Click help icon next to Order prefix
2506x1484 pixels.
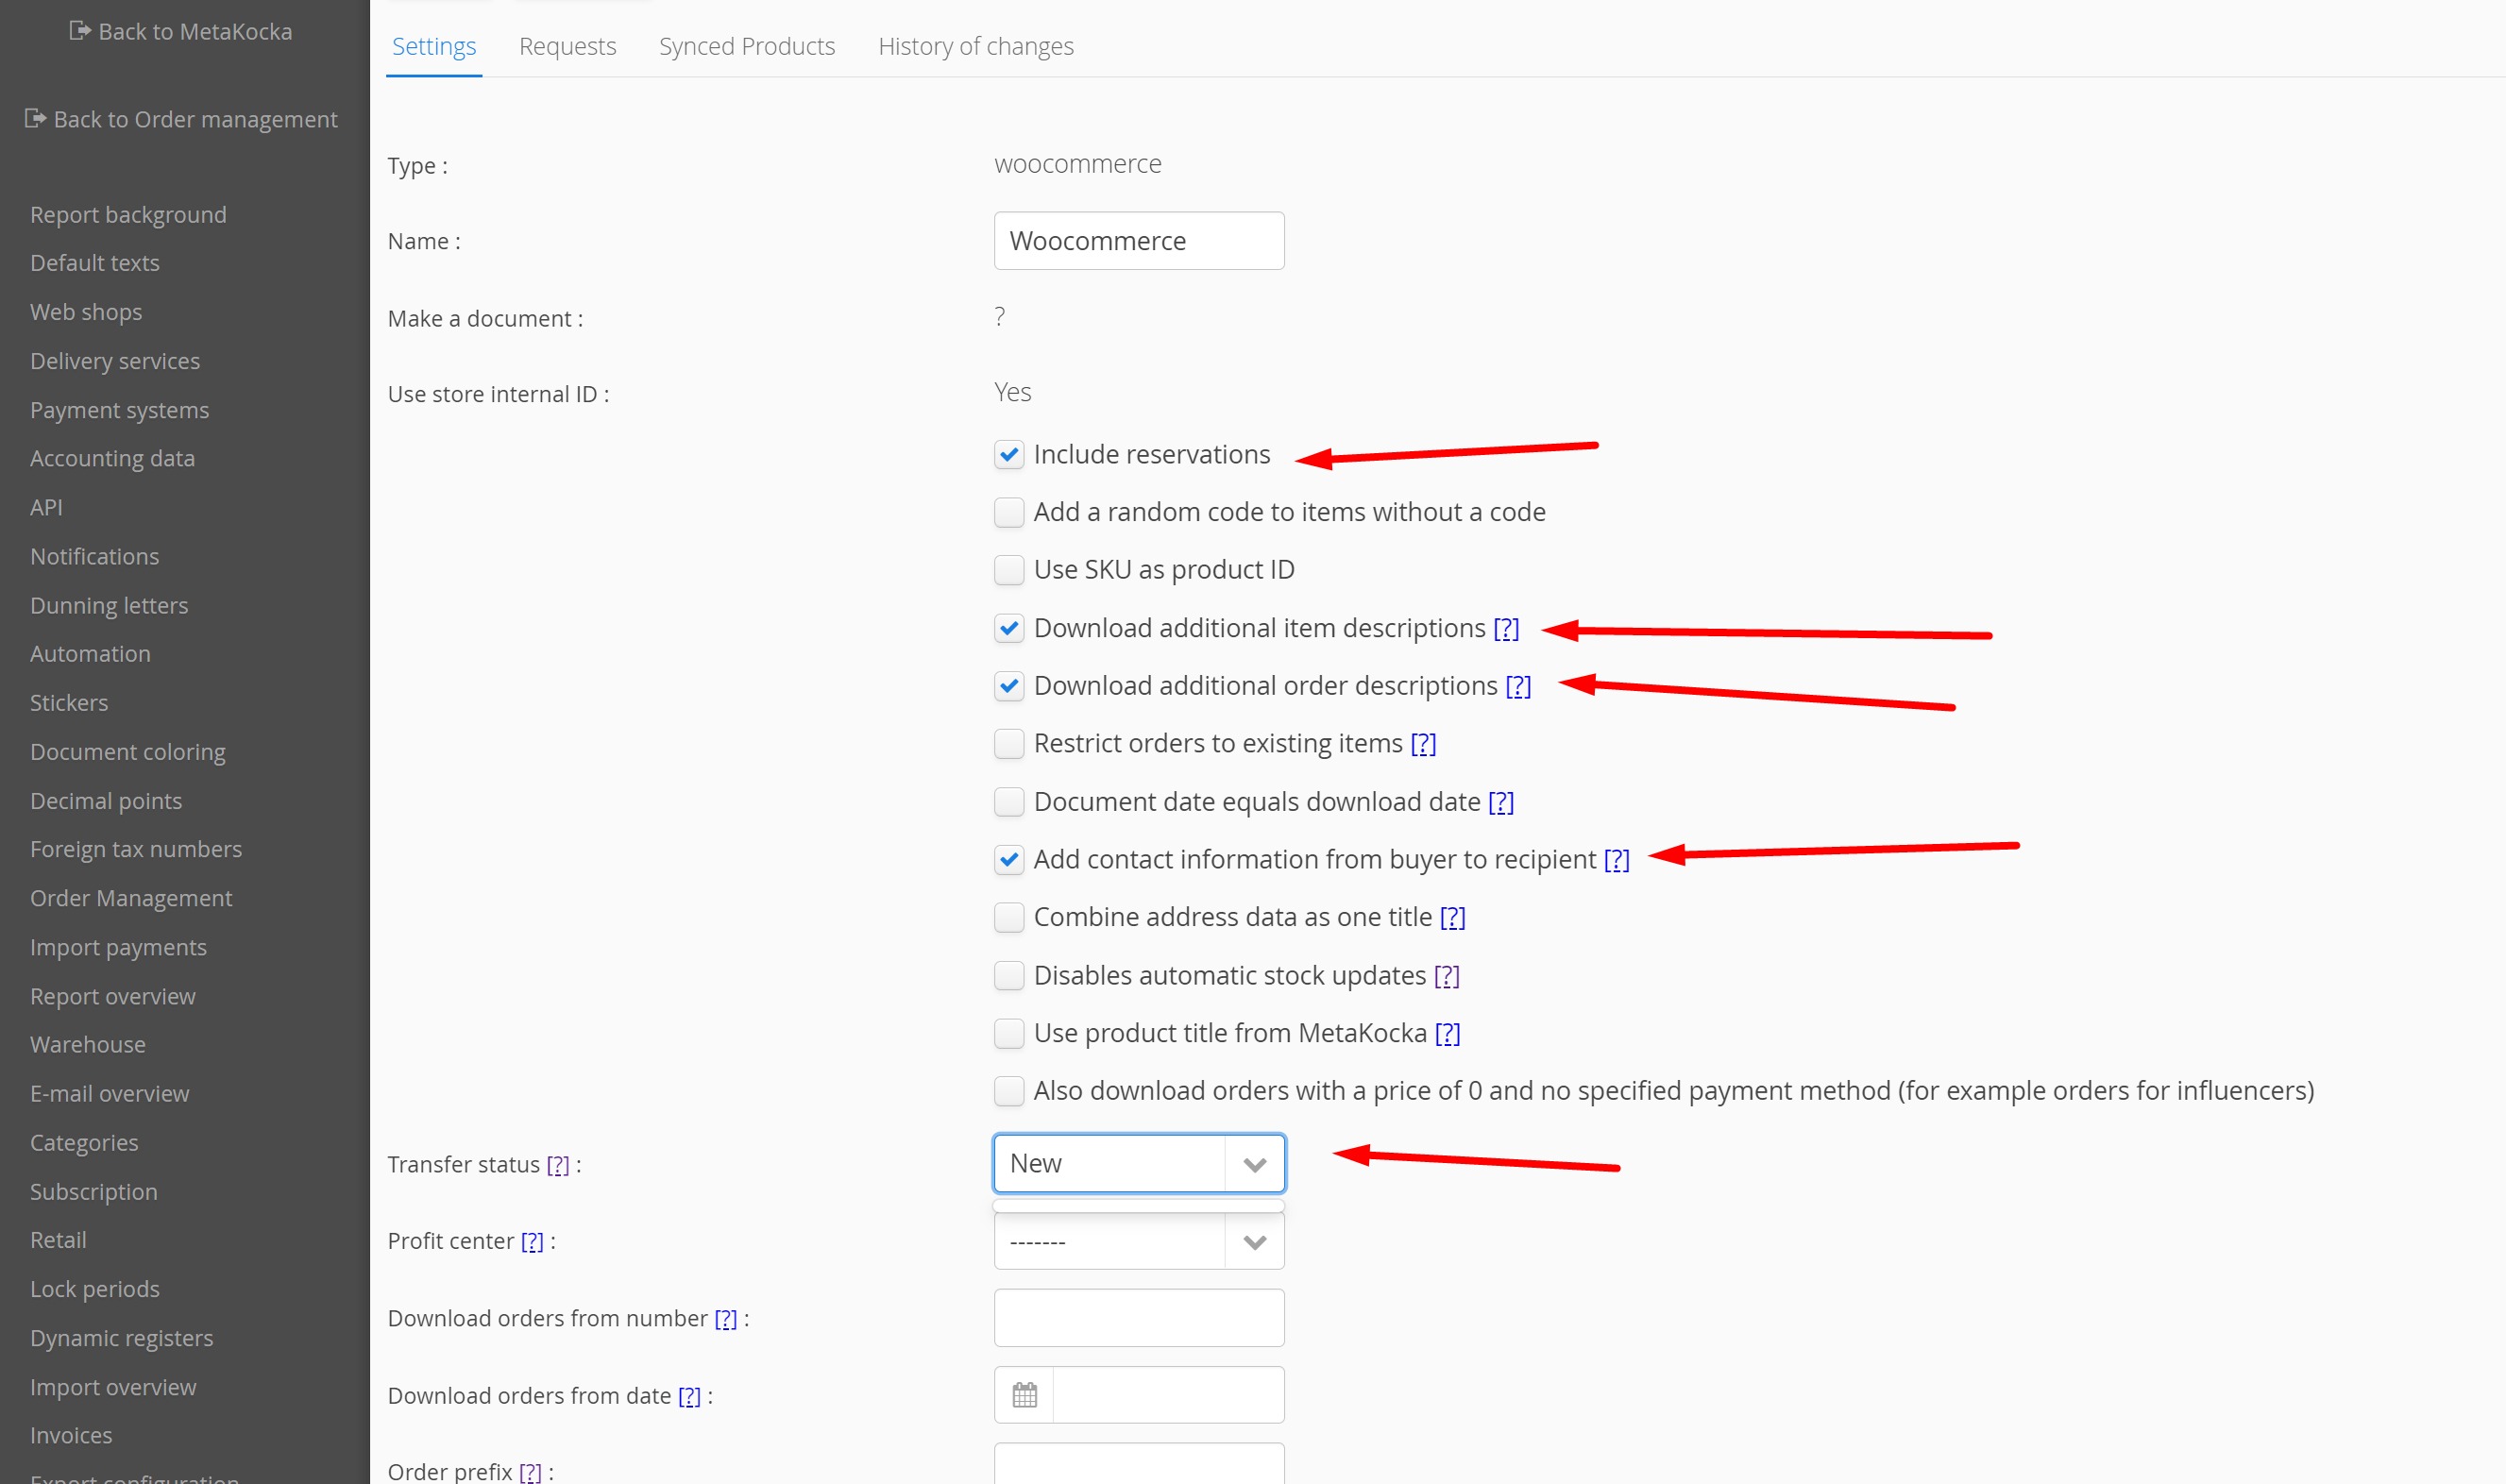pyautogui.click(x=530, y=1471)
